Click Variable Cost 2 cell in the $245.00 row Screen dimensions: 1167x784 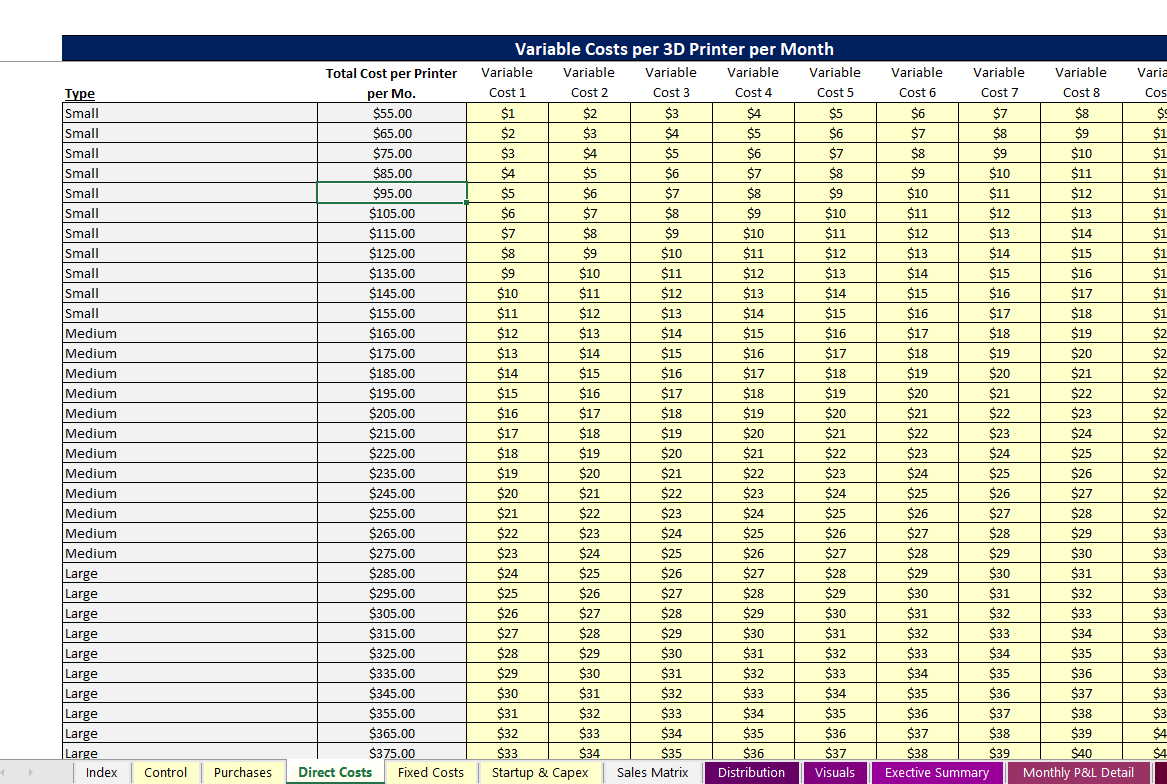pos(589,494)
